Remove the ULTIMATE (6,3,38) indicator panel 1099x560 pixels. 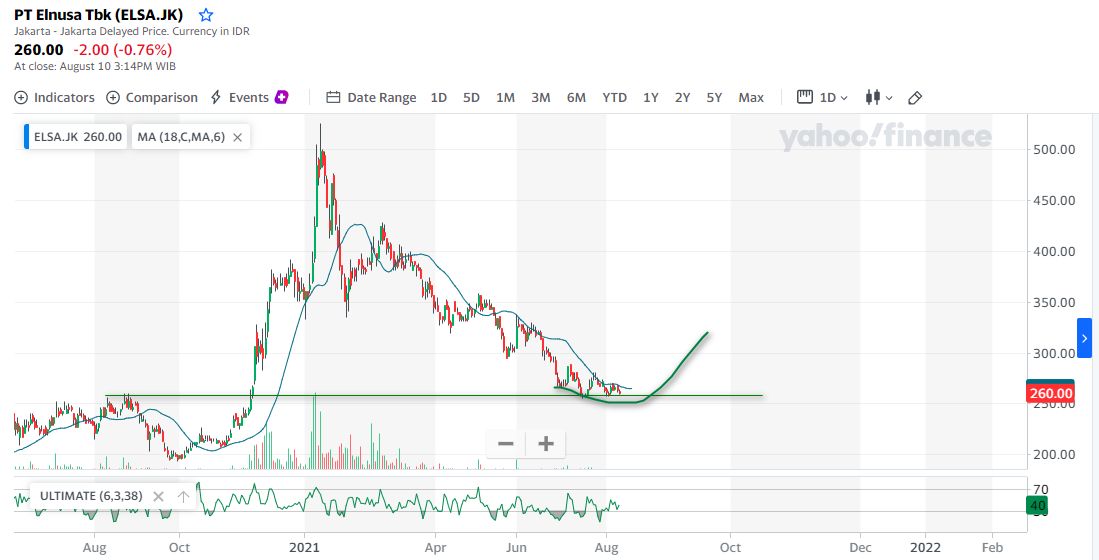[x=158, y=496]
